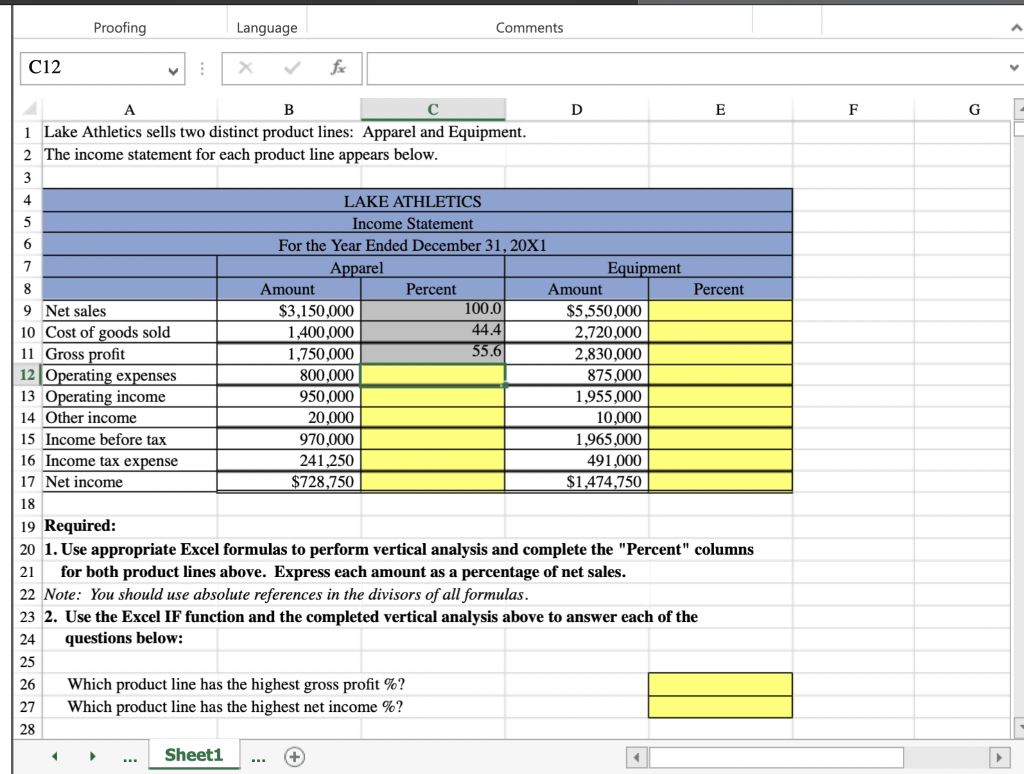Select yellow cell E9 Equipment net sales percent
This screenshot has height=774, width=1024.
720,310
